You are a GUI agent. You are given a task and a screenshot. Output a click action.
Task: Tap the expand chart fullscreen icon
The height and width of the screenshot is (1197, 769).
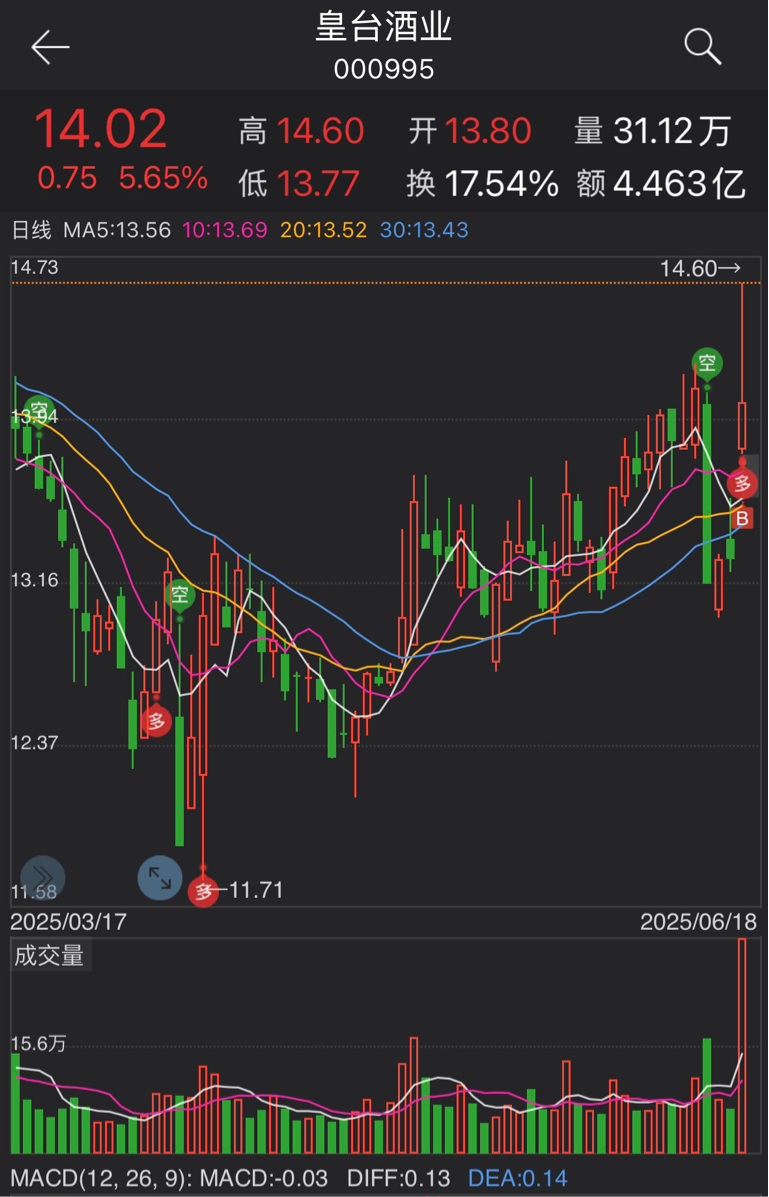(x=160, y=878)
